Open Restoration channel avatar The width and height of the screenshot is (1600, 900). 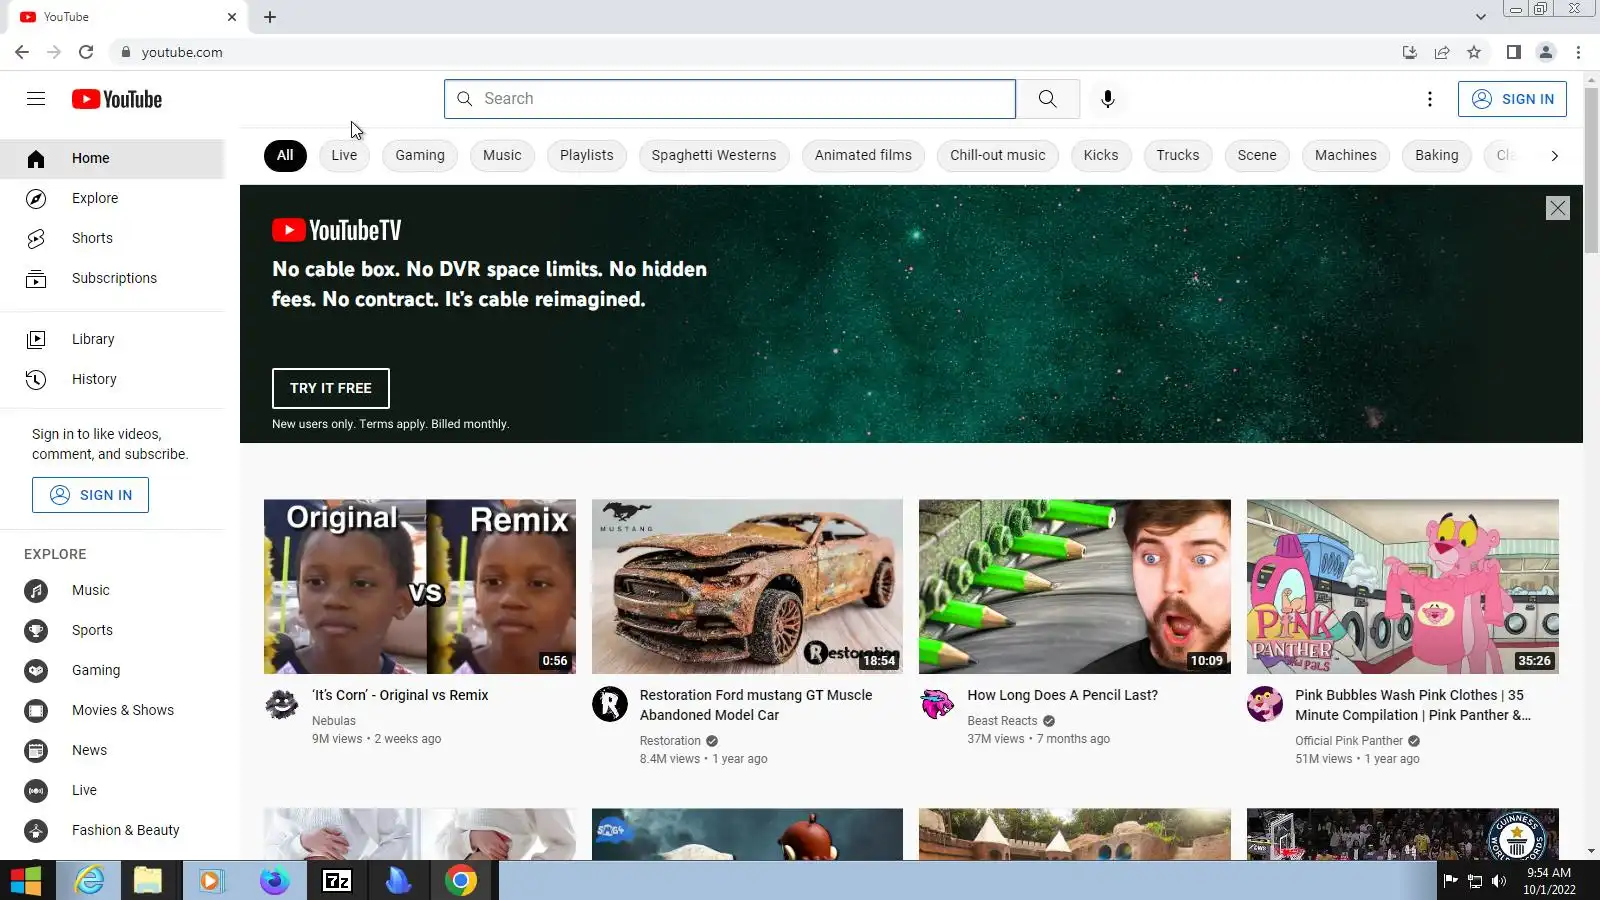point(609,704)
